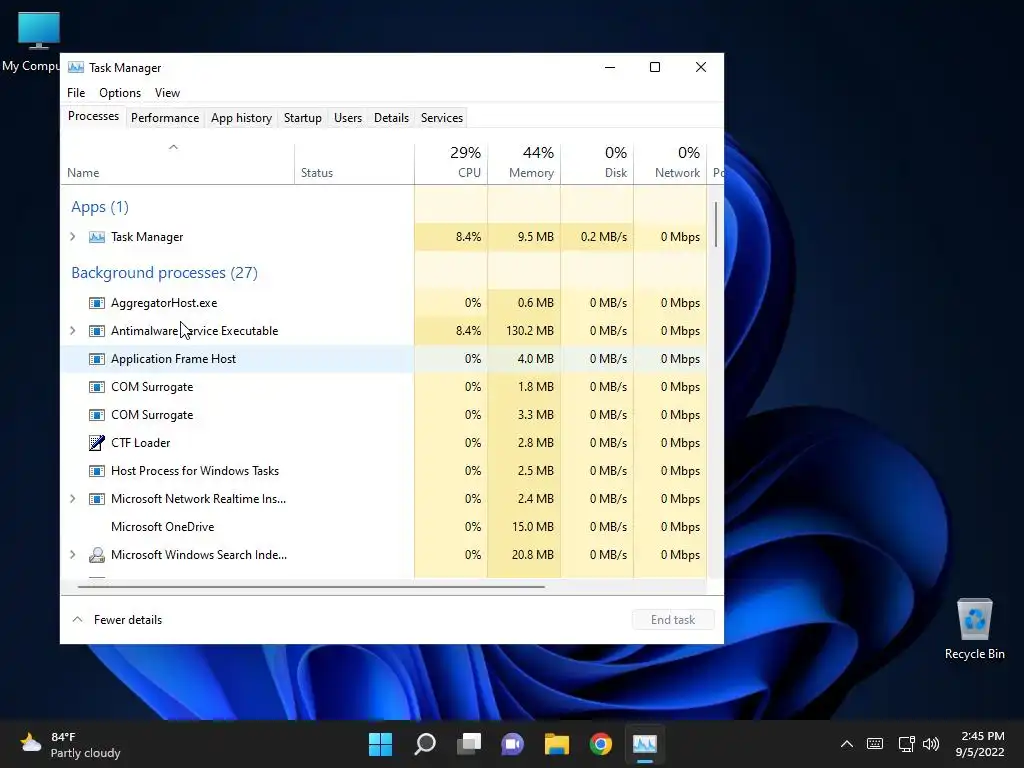
Task: Click the COM Surrogate 3.3 MB icon
Action: tap(97, 415)
